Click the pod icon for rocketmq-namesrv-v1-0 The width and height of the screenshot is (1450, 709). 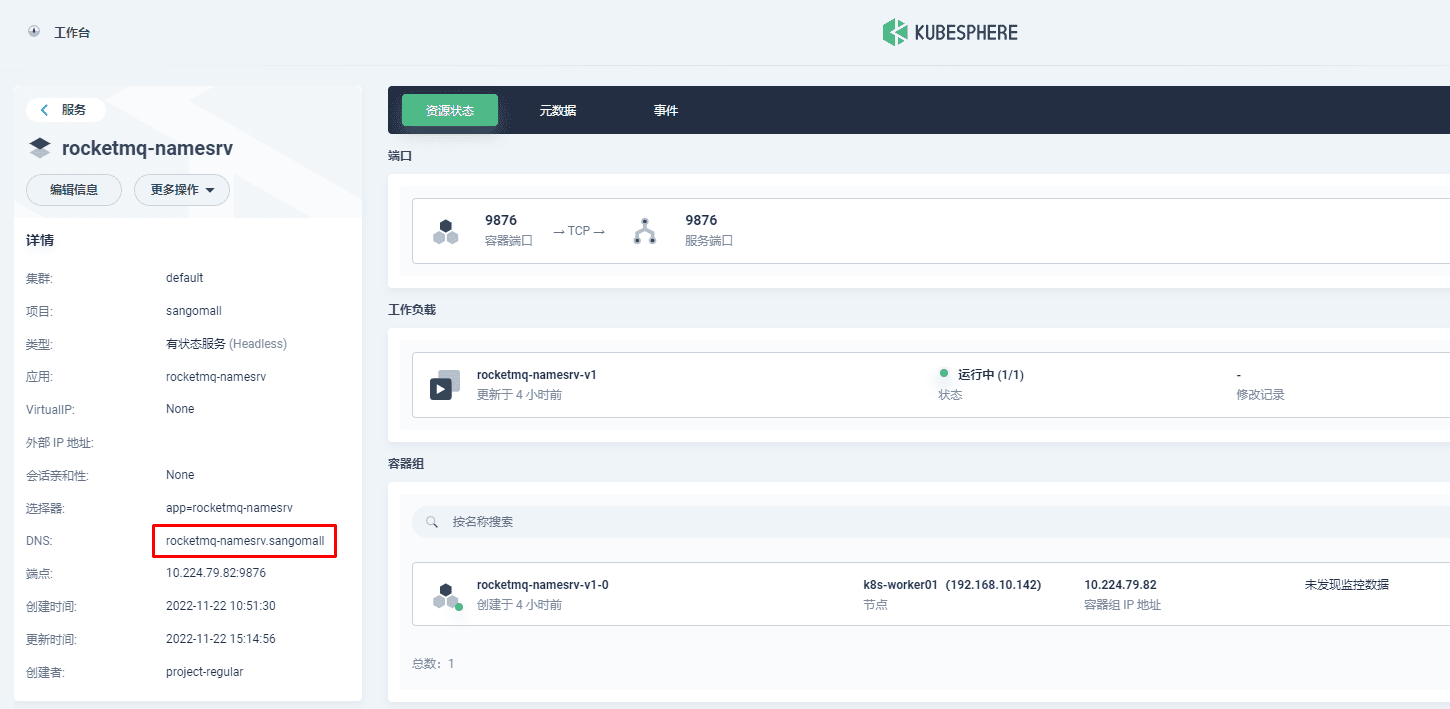(447, 596)
